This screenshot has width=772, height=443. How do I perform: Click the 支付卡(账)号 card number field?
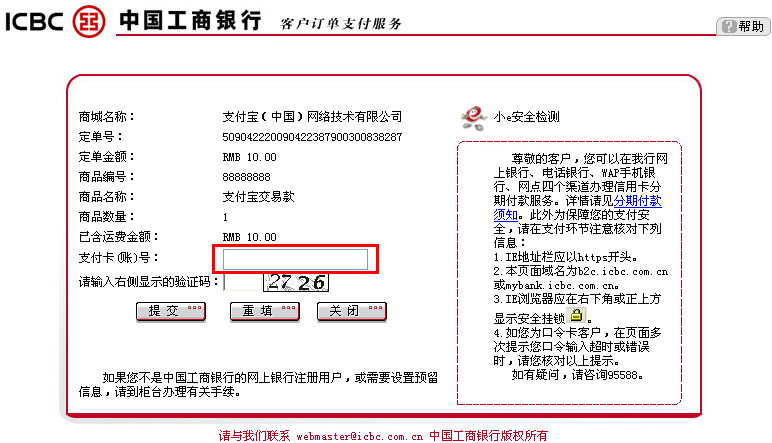[295, 259]
